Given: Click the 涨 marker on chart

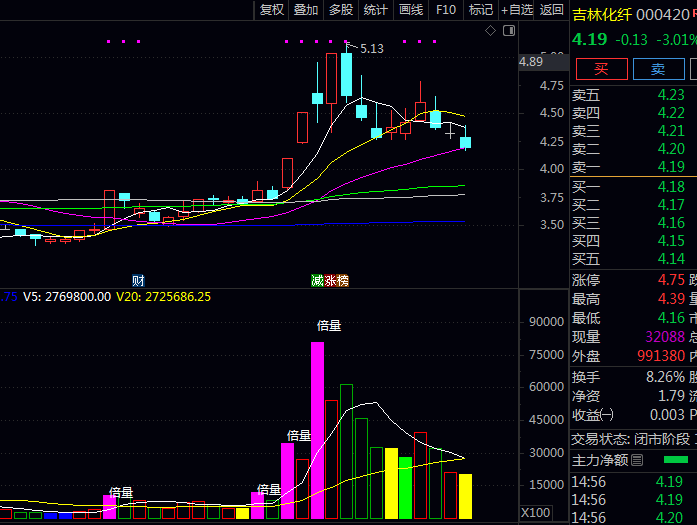Looking at the screenshot, I should [x=330, y=281].
